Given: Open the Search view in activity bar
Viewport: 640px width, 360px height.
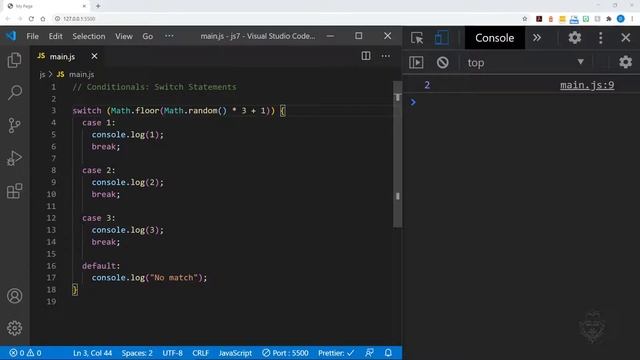Looking at the screenshot, I should coord(15,93).
